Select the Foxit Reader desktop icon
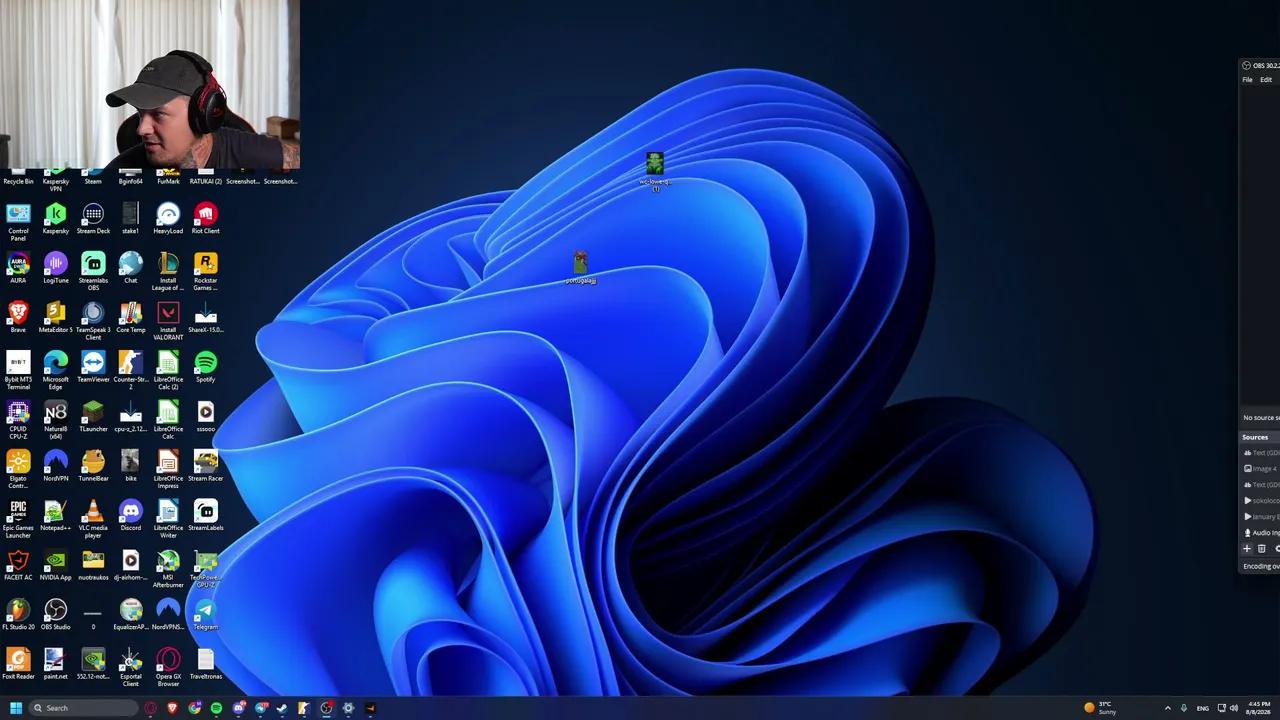This screenshot has width=1280, height=720. [x=18, y=664]
